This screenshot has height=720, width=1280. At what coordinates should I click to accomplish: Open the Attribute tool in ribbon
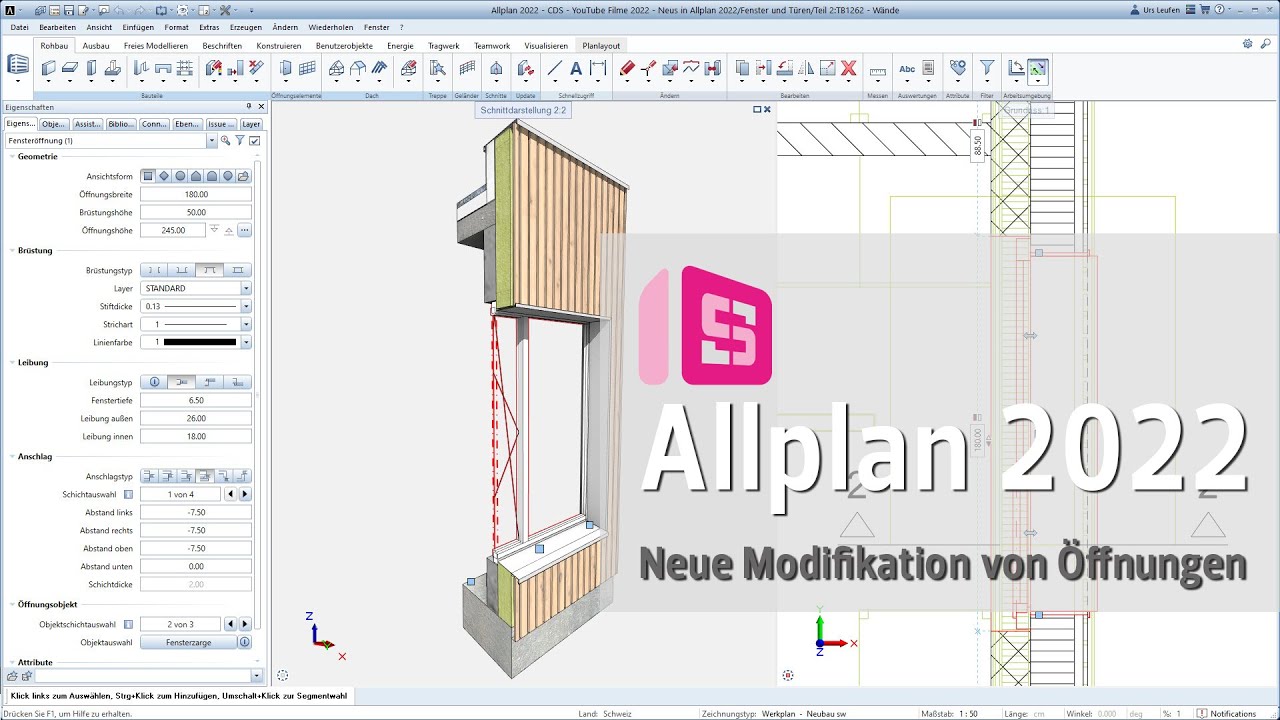(958, 68)
